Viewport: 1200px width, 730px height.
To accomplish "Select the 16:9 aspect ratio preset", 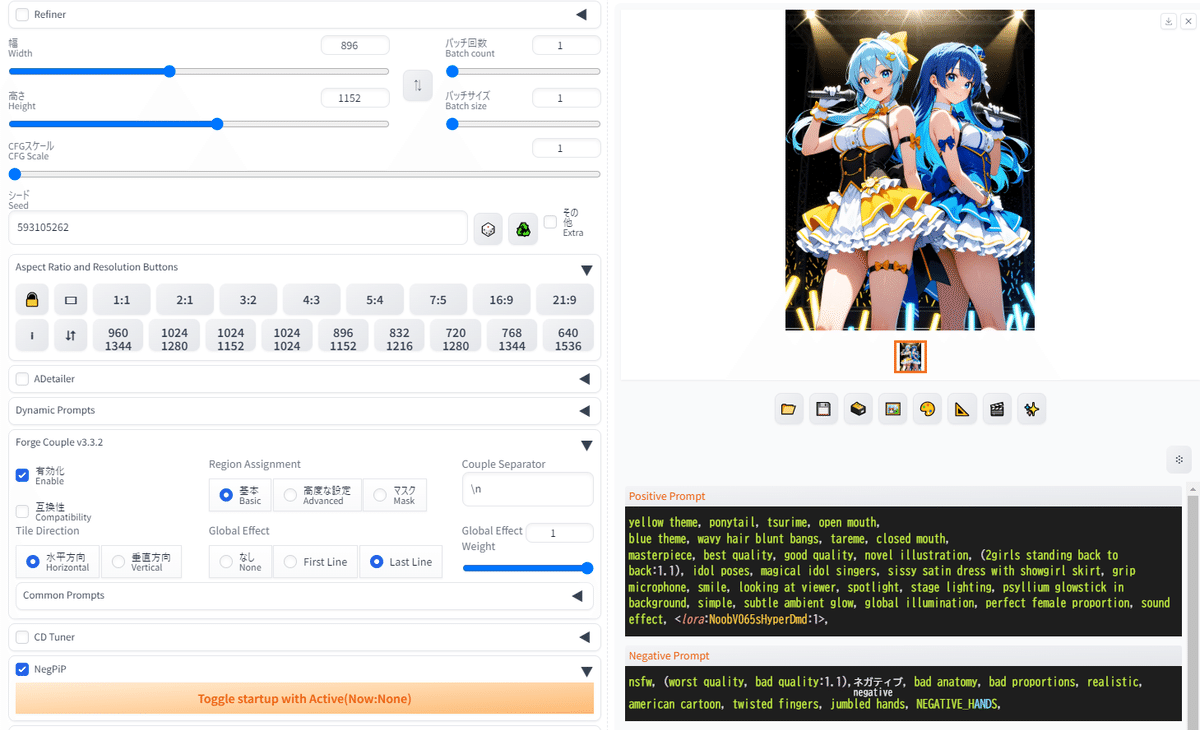I will point(501,298).
